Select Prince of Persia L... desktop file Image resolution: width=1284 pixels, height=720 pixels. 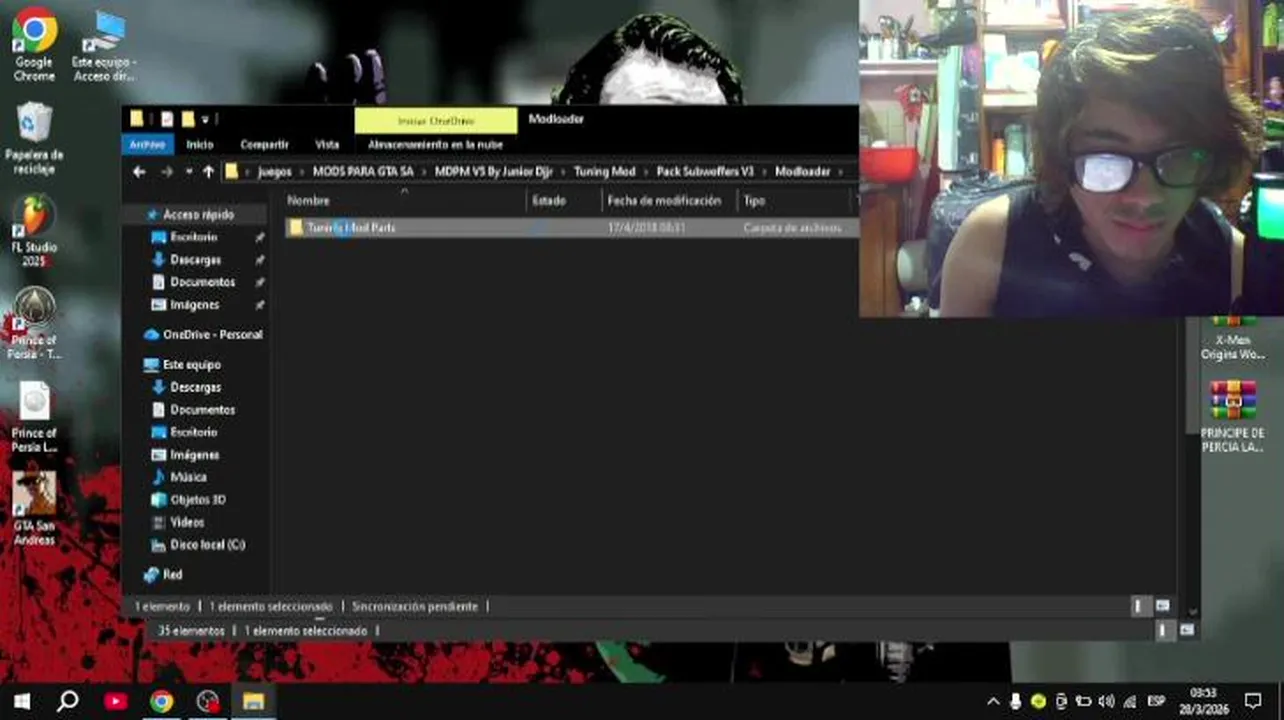click(x=34, y=417)
